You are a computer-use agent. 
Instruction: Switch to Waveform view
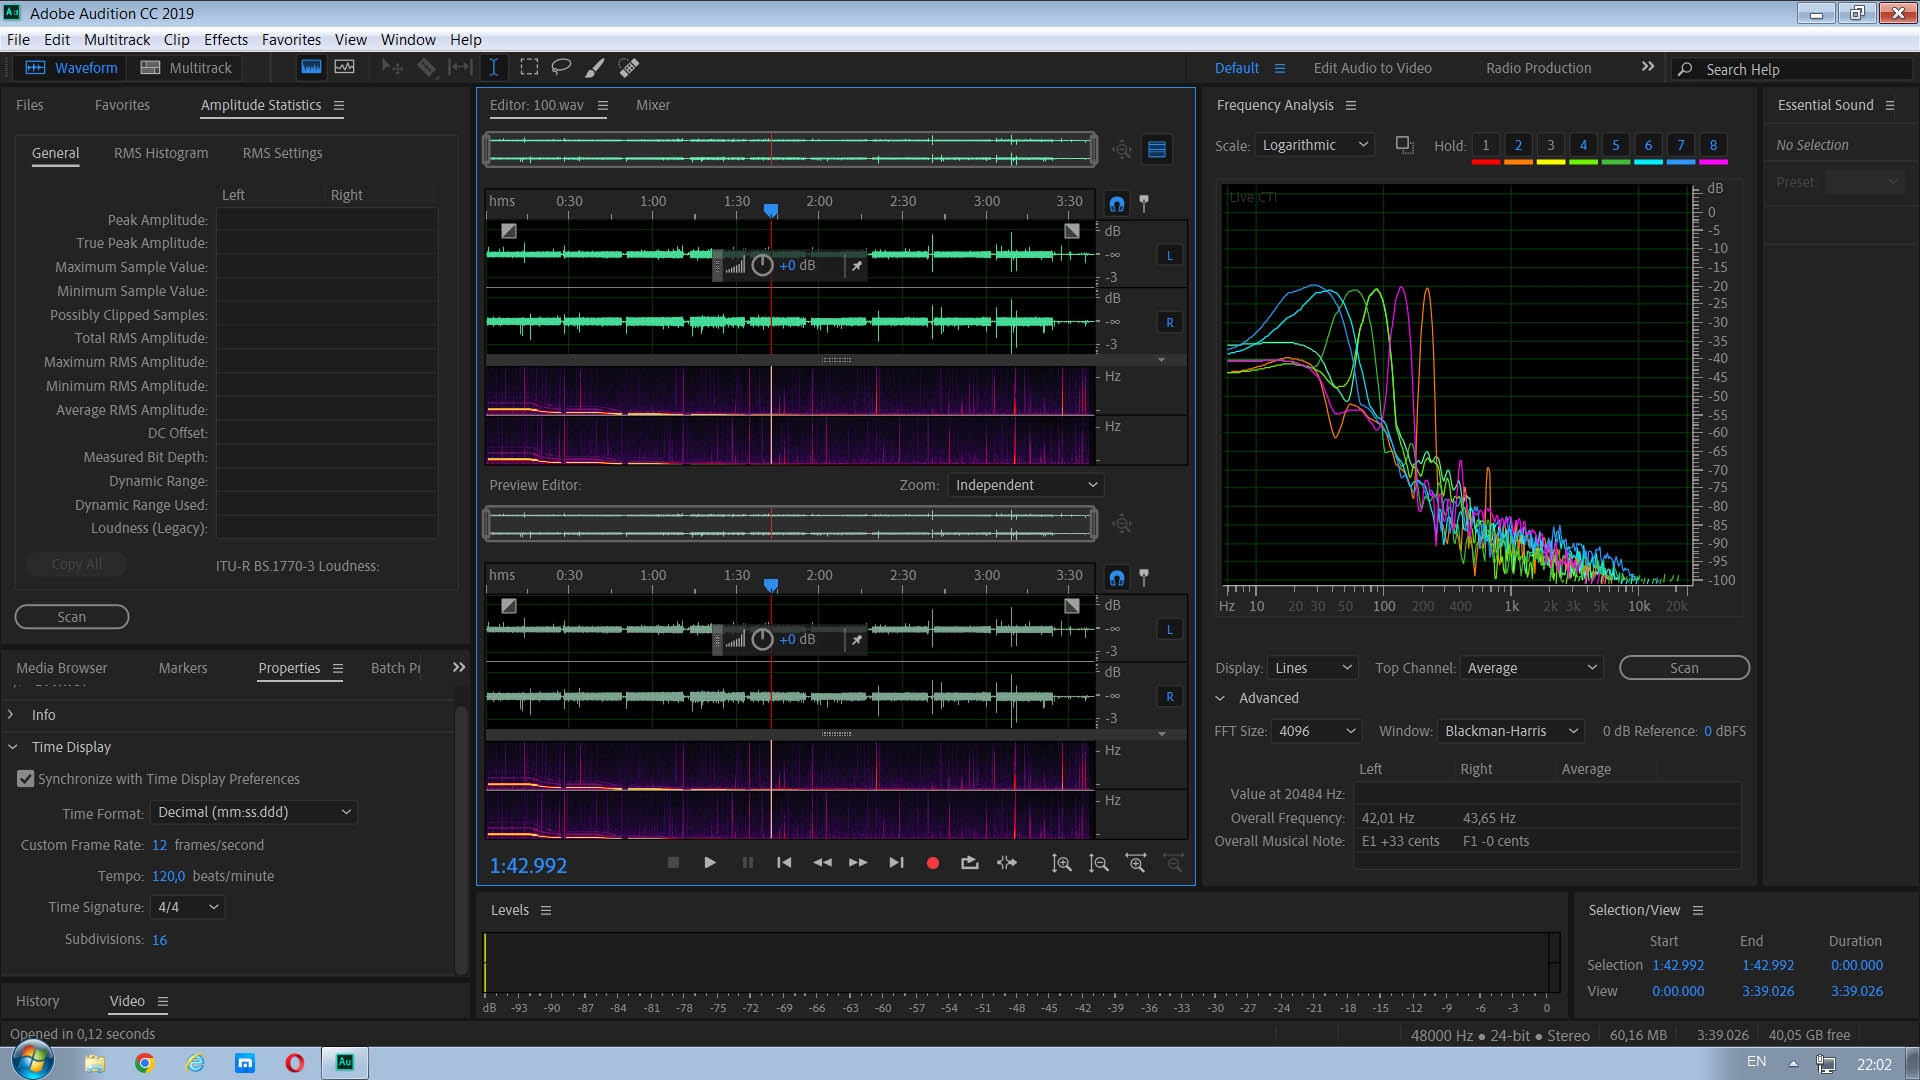(x=72, y=68)
